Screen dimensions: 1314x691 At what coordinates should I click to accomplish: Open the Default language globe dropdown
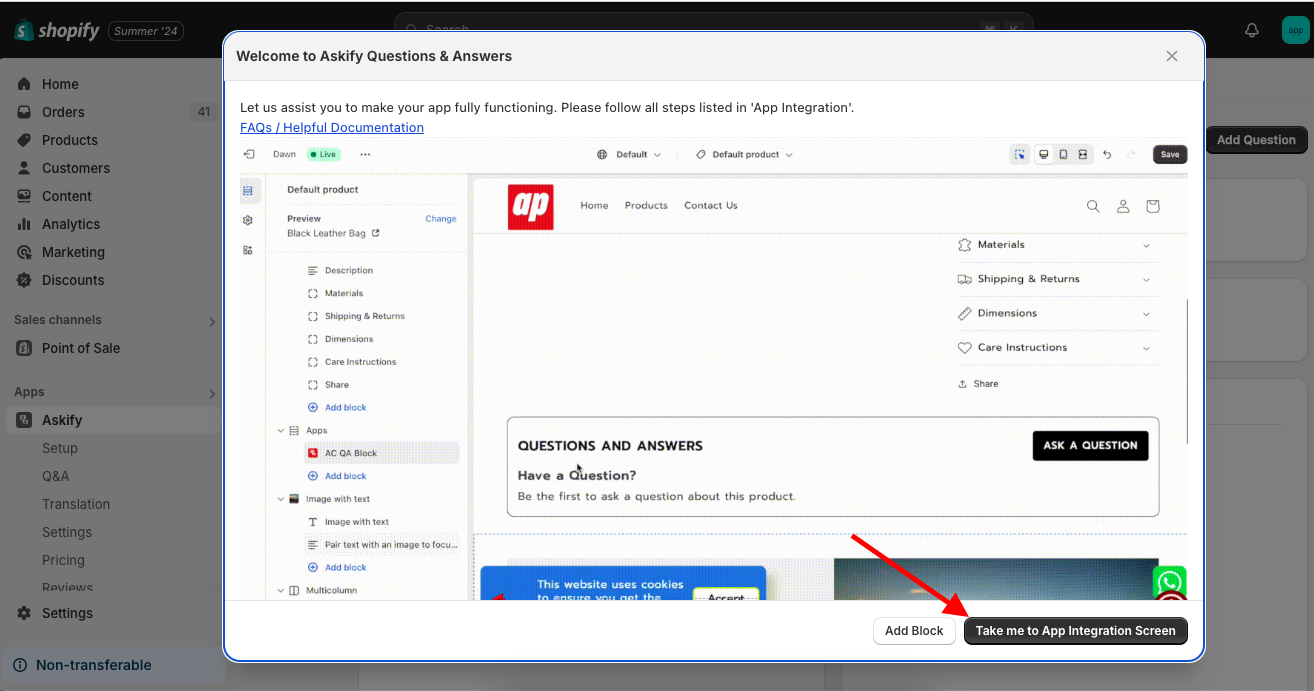(x=629, y=154)
